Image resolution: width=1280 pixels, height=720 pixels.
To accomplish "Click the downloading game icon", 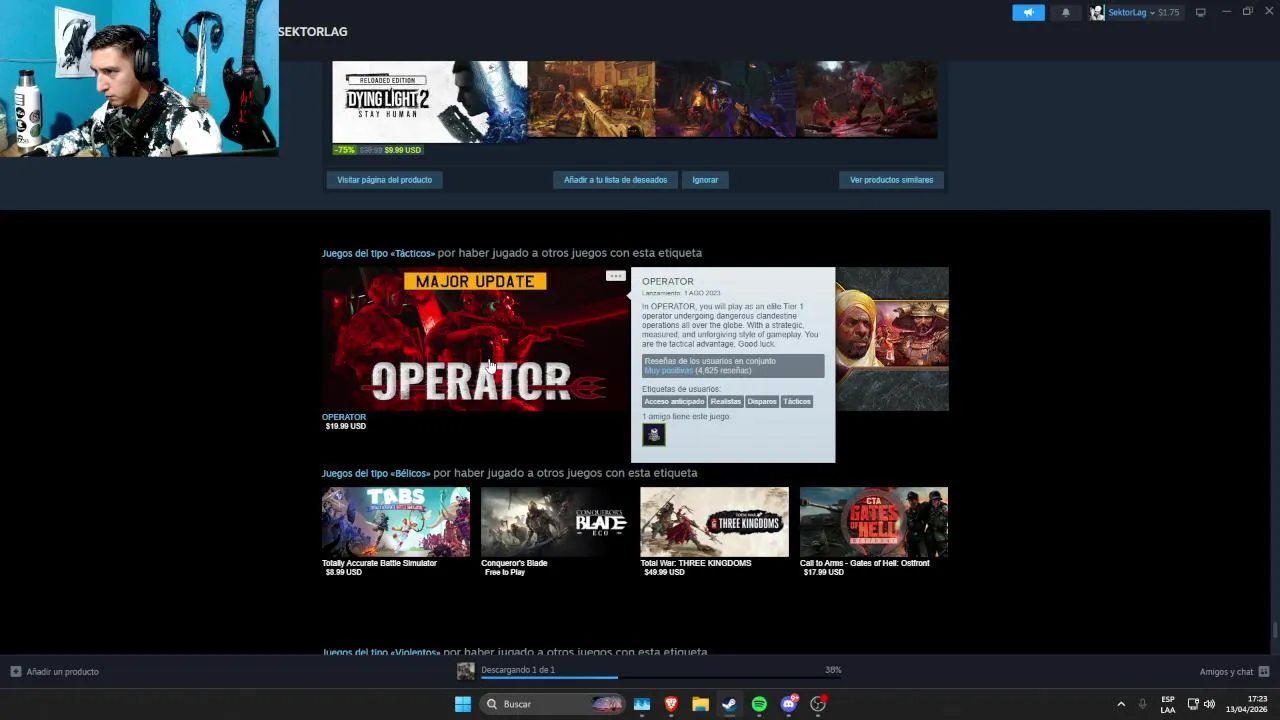I will (466, 671).
